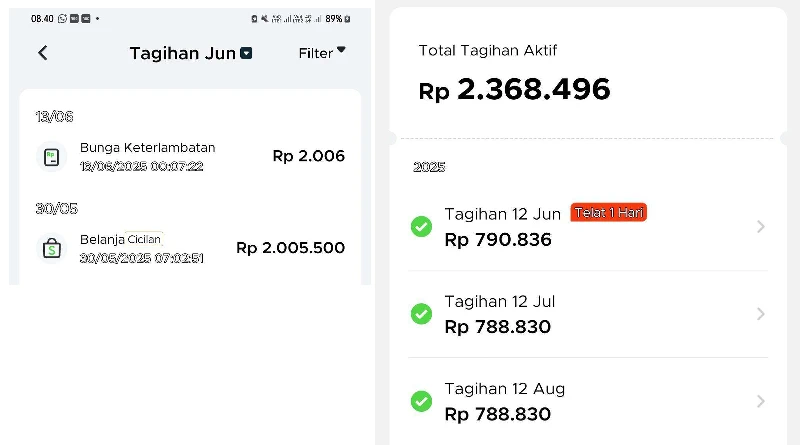Expand Tagihan 12 Jun with right chevron
Image resolution: width=800 pixels, height=445 pixels.
[761, 227]
